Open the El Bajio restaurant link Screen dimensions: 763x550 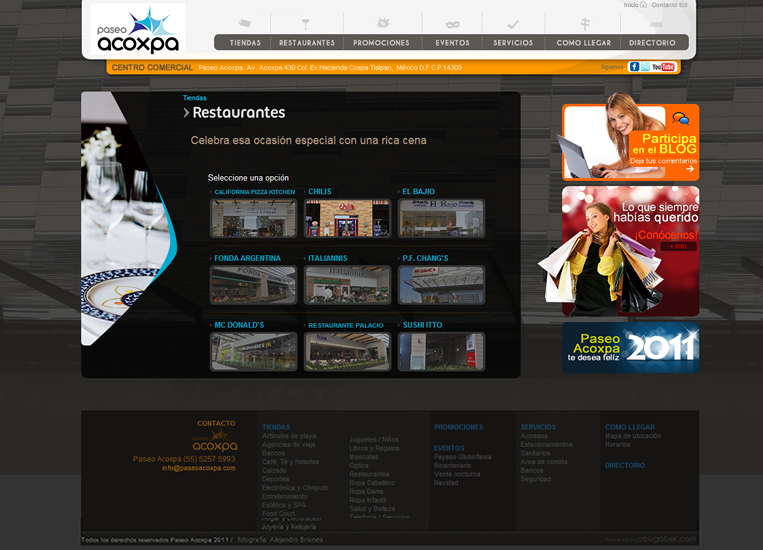(x=418, y=191)
